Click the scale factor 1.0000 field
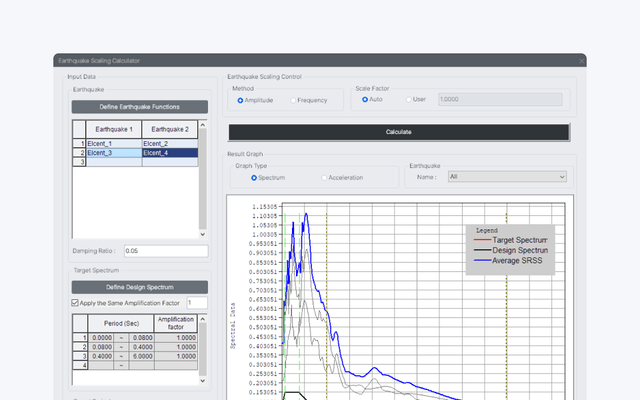 coord(500,99)
